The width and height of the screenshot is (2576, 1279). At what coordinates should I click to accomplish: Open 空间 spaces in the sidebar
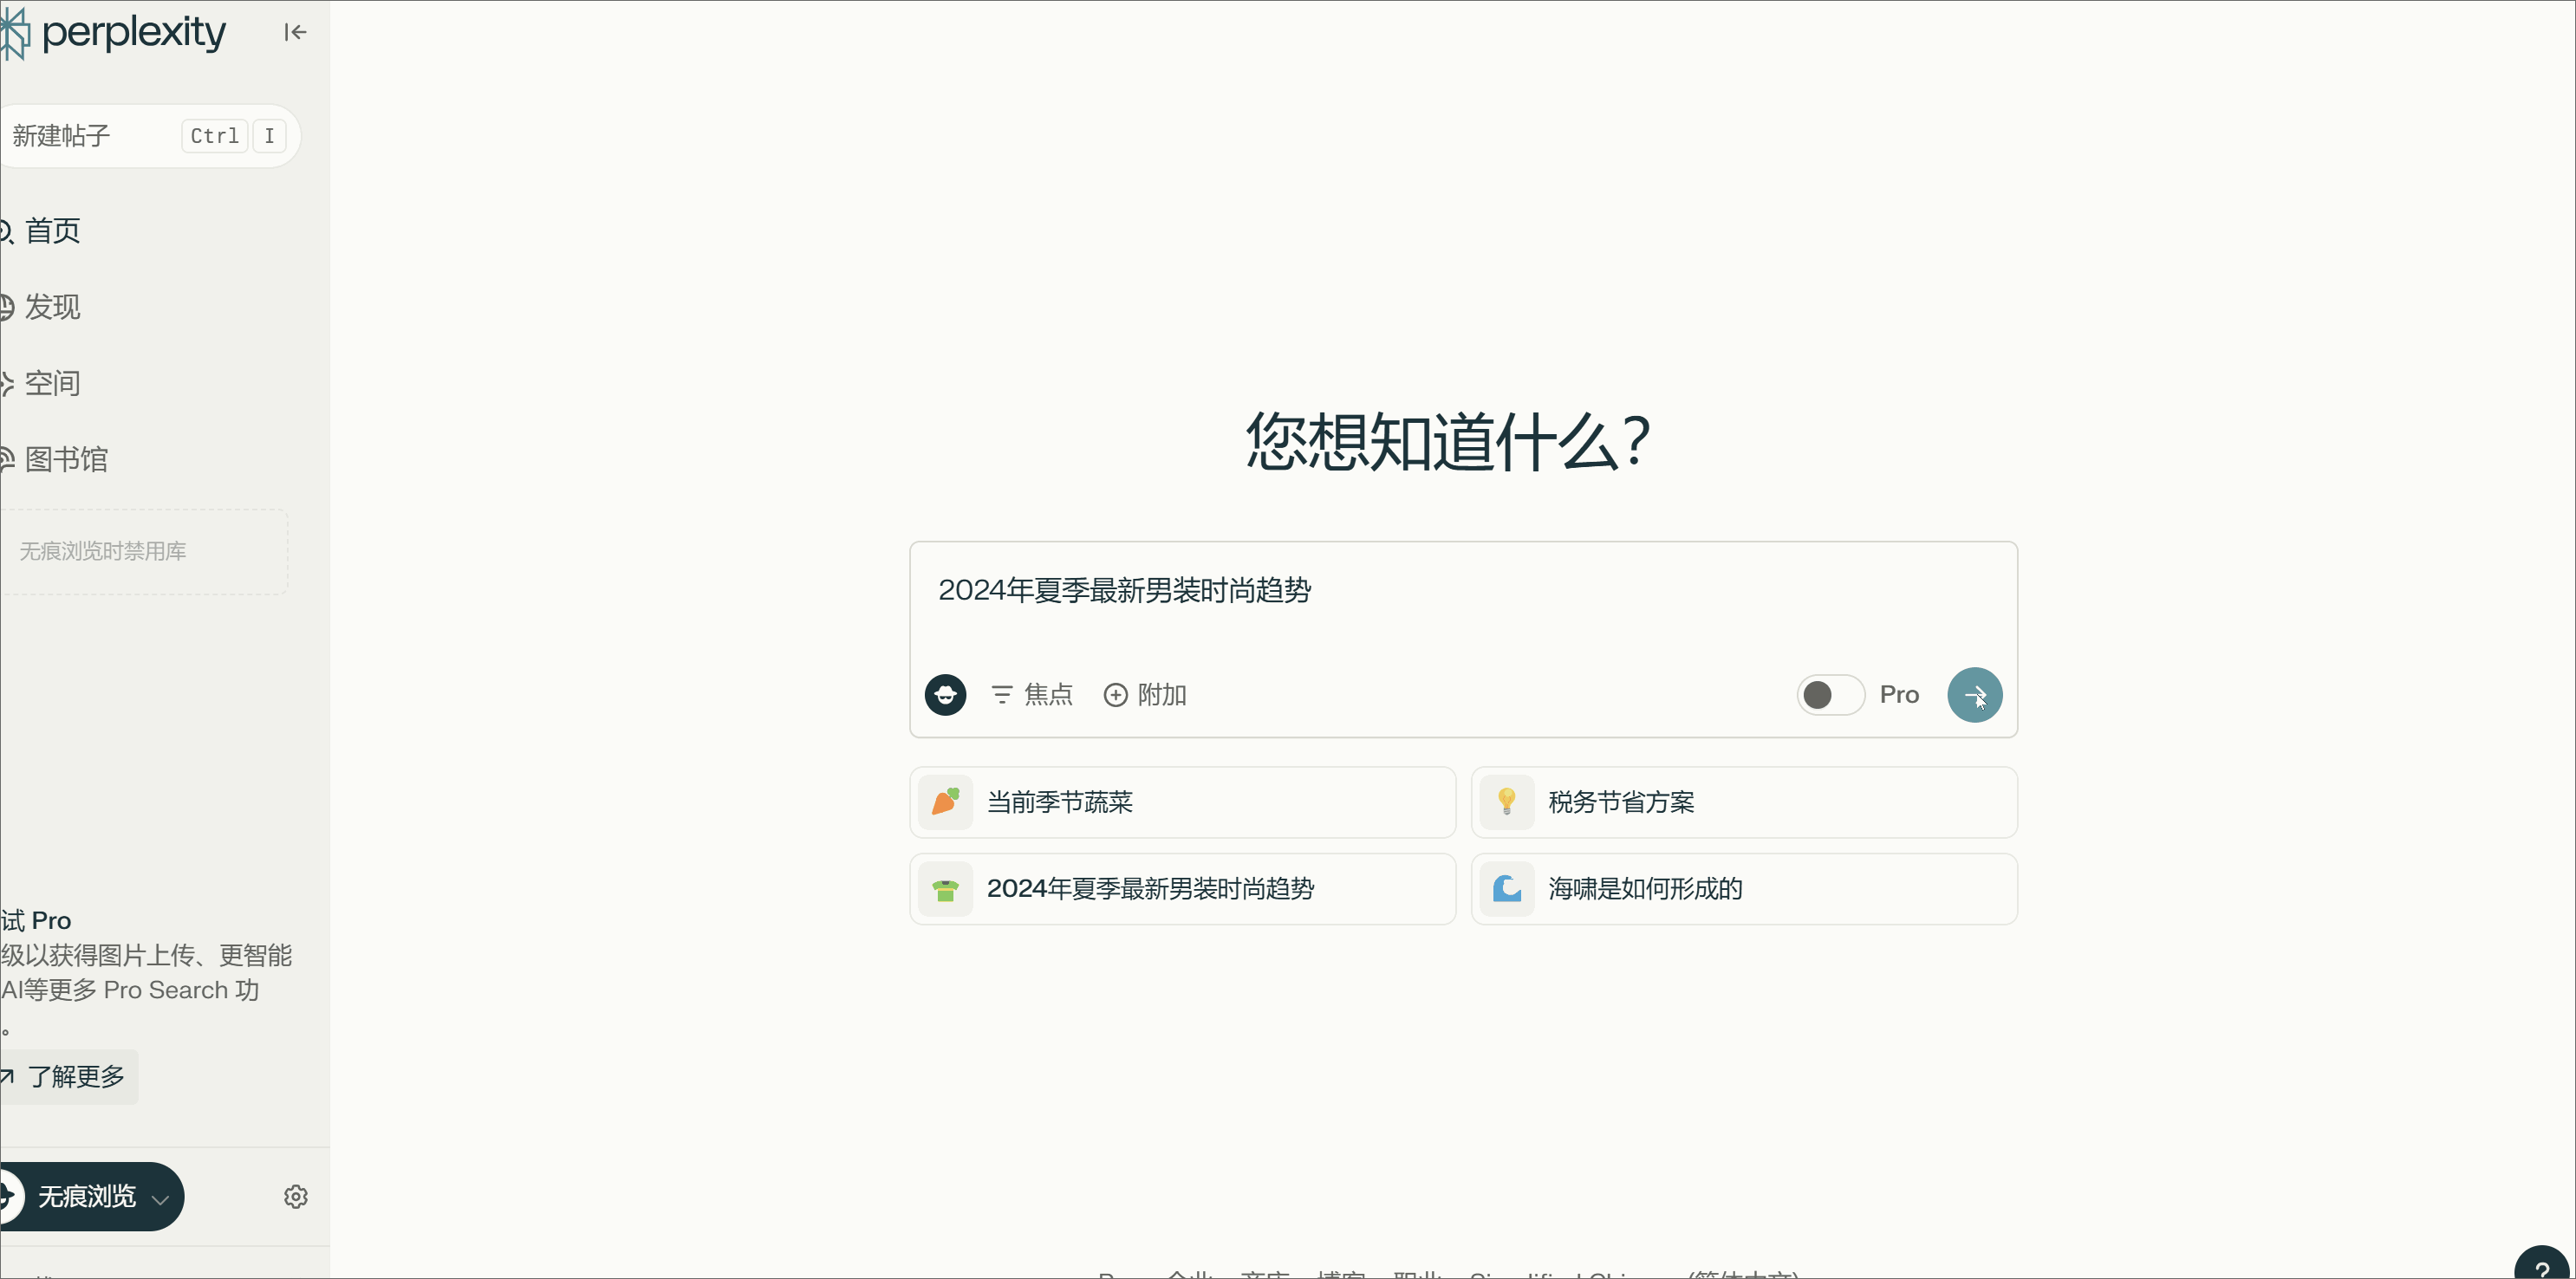point(52,383)
